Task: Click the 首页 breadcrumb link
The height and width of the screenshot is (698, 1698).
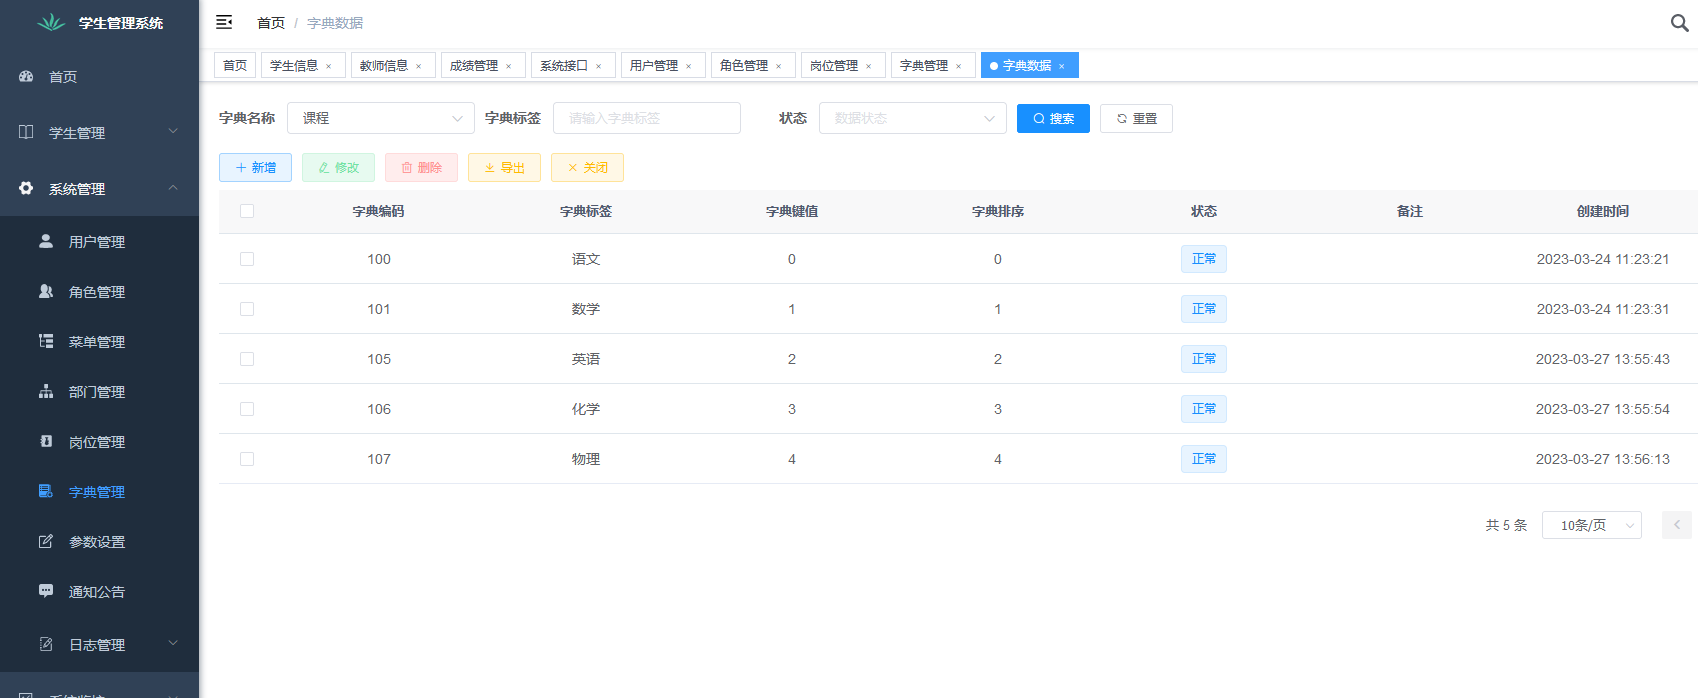Action: pyautogui.click(x=271, y=22)
